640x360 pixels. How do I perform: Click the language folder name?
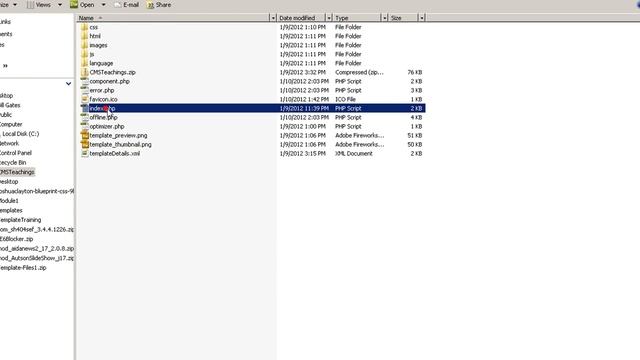click(x=101, y=63)
